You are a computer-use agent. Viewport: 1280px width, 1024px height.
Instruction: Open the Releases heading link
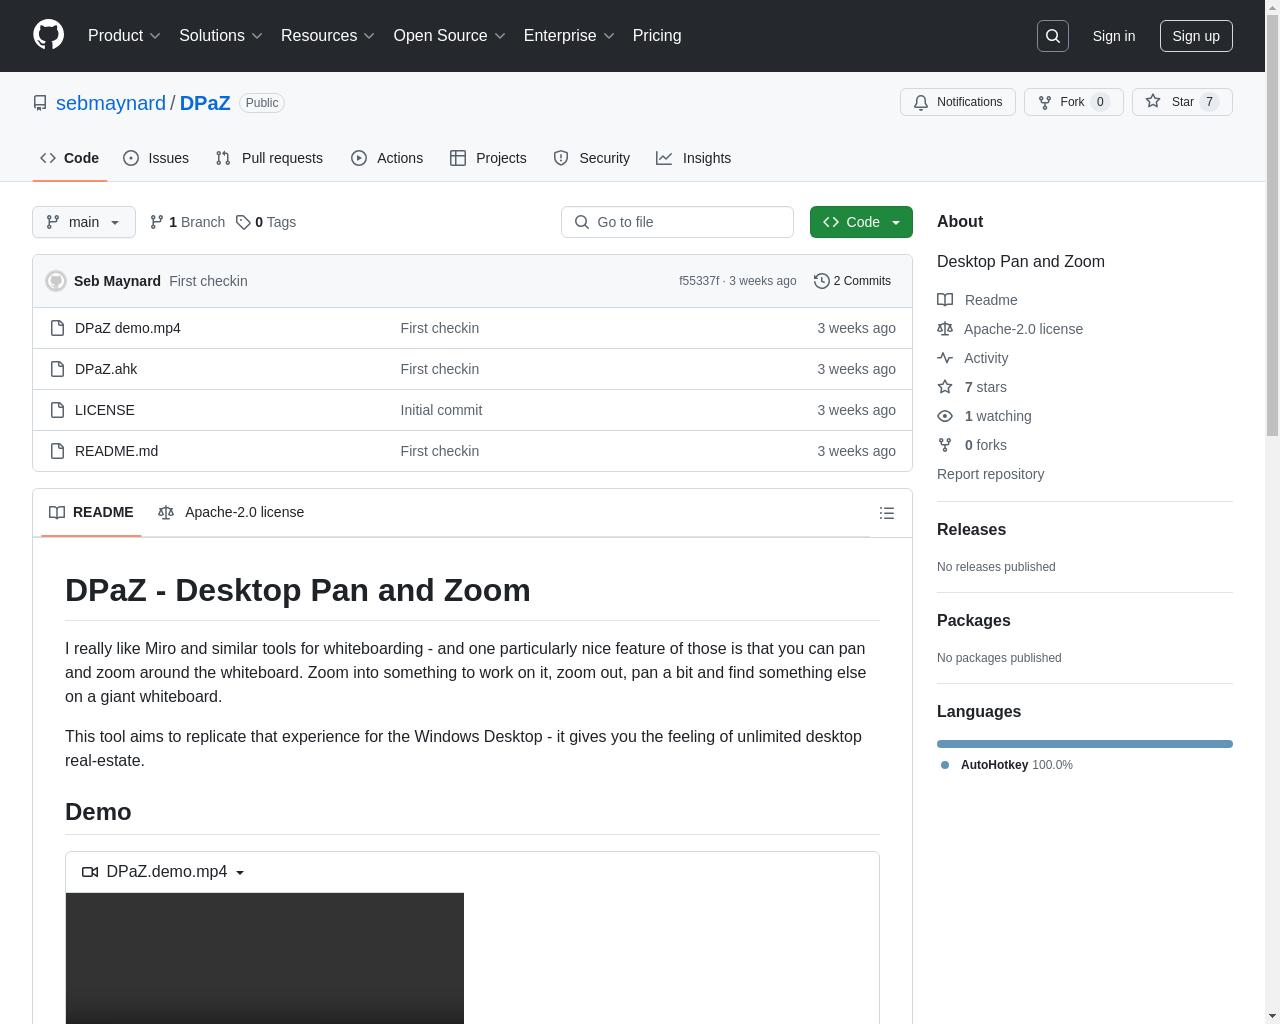point(971,530)
